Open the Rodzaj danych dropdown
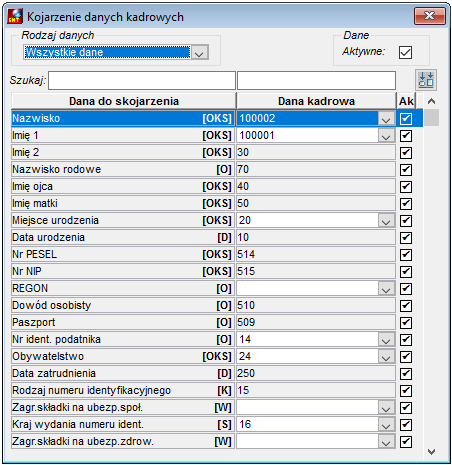The width and height of the screenshot is (452, 465). tap(200, 52)
